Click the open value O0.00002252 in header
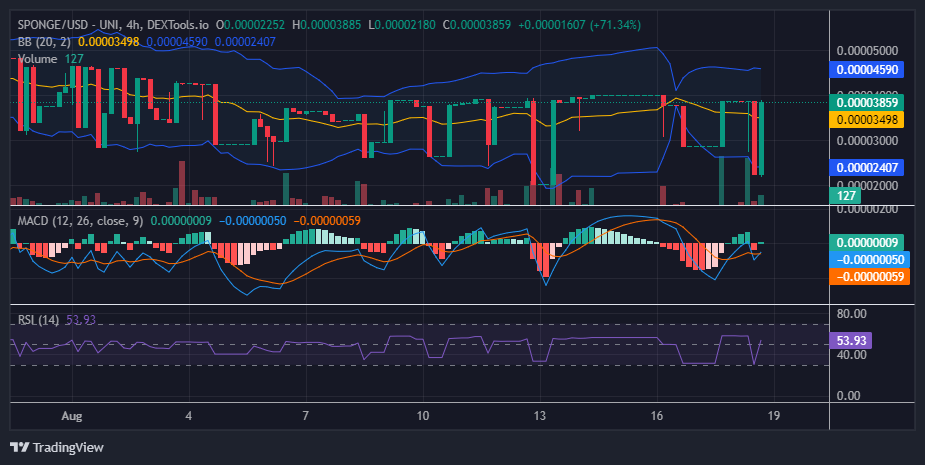 [x=250, y=25]
